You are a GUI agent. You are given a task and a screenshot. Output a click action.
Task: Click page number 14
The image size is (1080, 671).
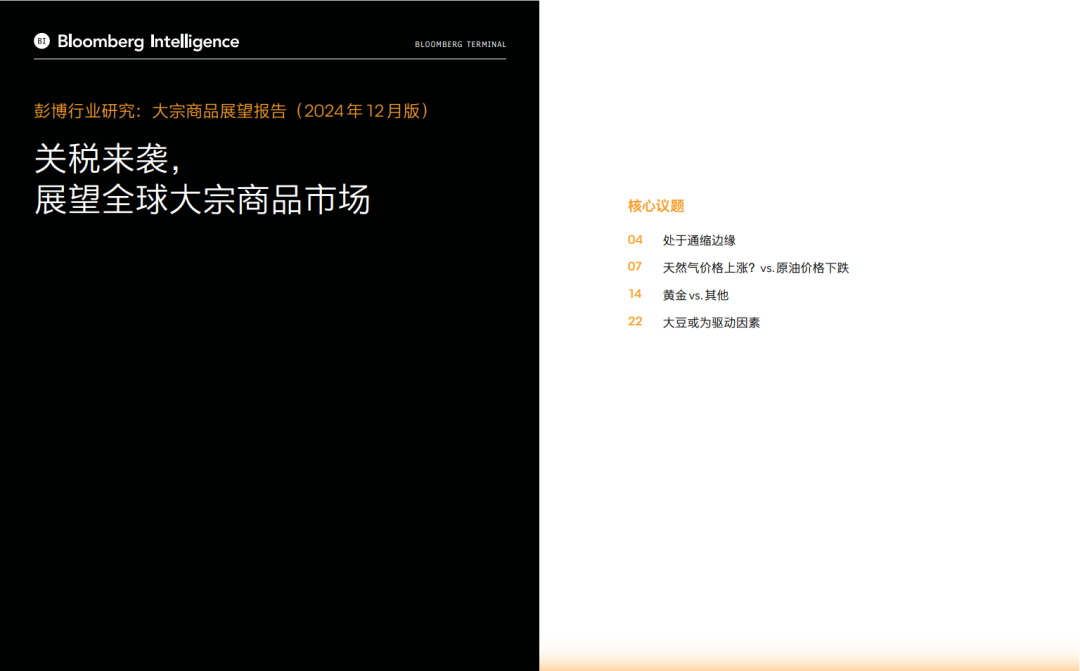pos(635,294)
